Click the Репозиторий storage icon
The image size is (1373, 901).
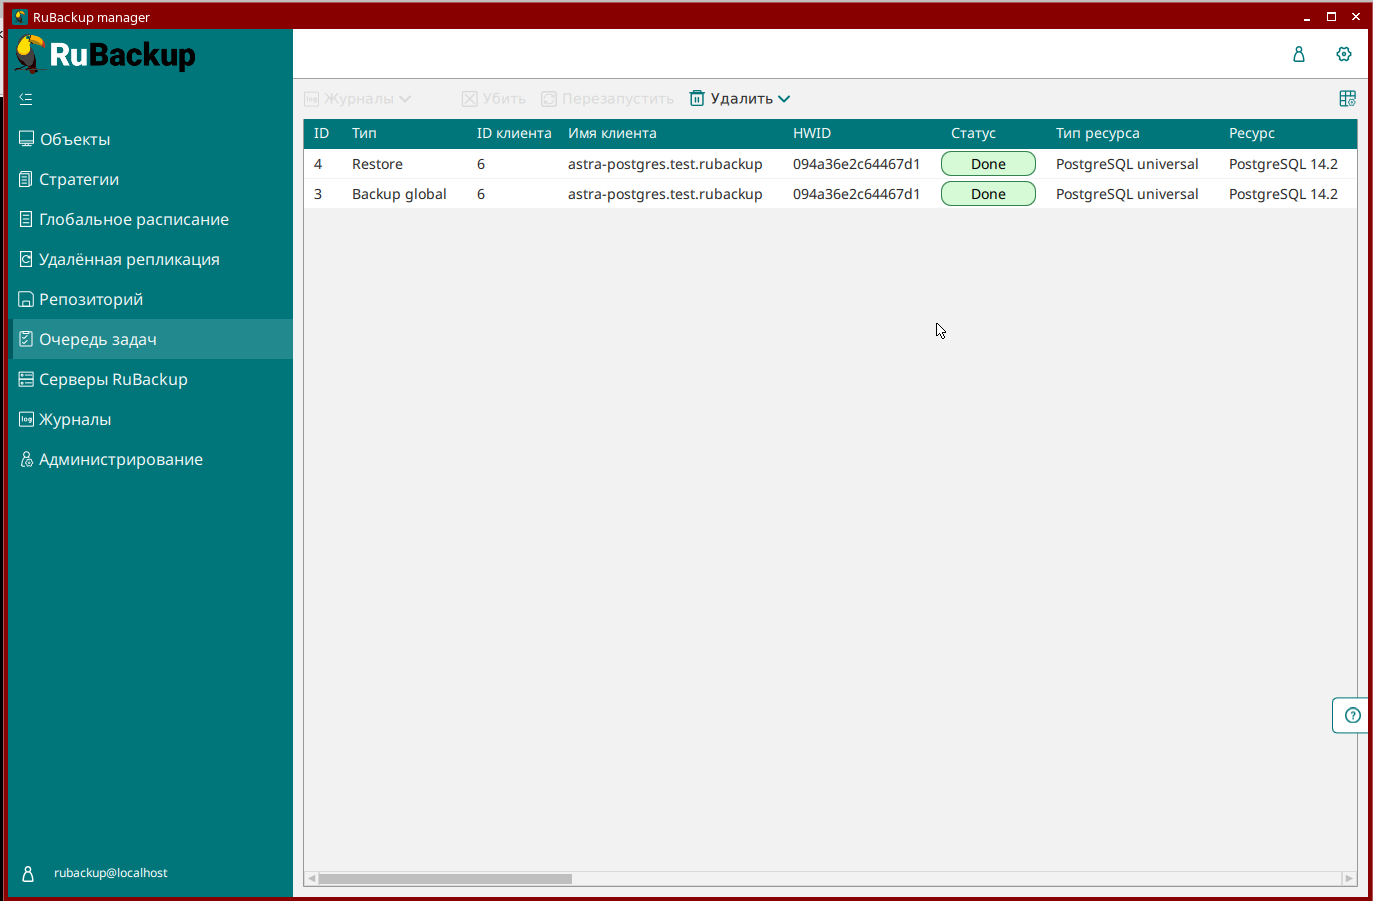[27, 299]
